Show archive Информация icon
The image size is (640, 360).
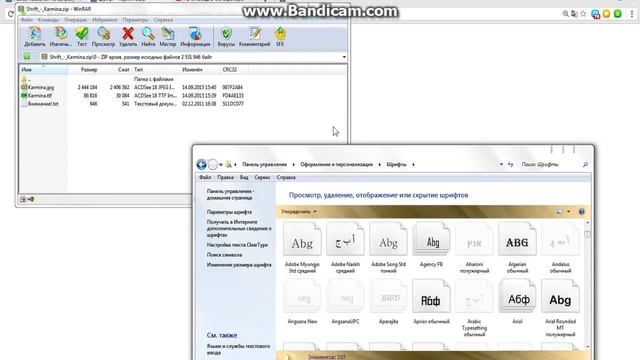point(195,36)
